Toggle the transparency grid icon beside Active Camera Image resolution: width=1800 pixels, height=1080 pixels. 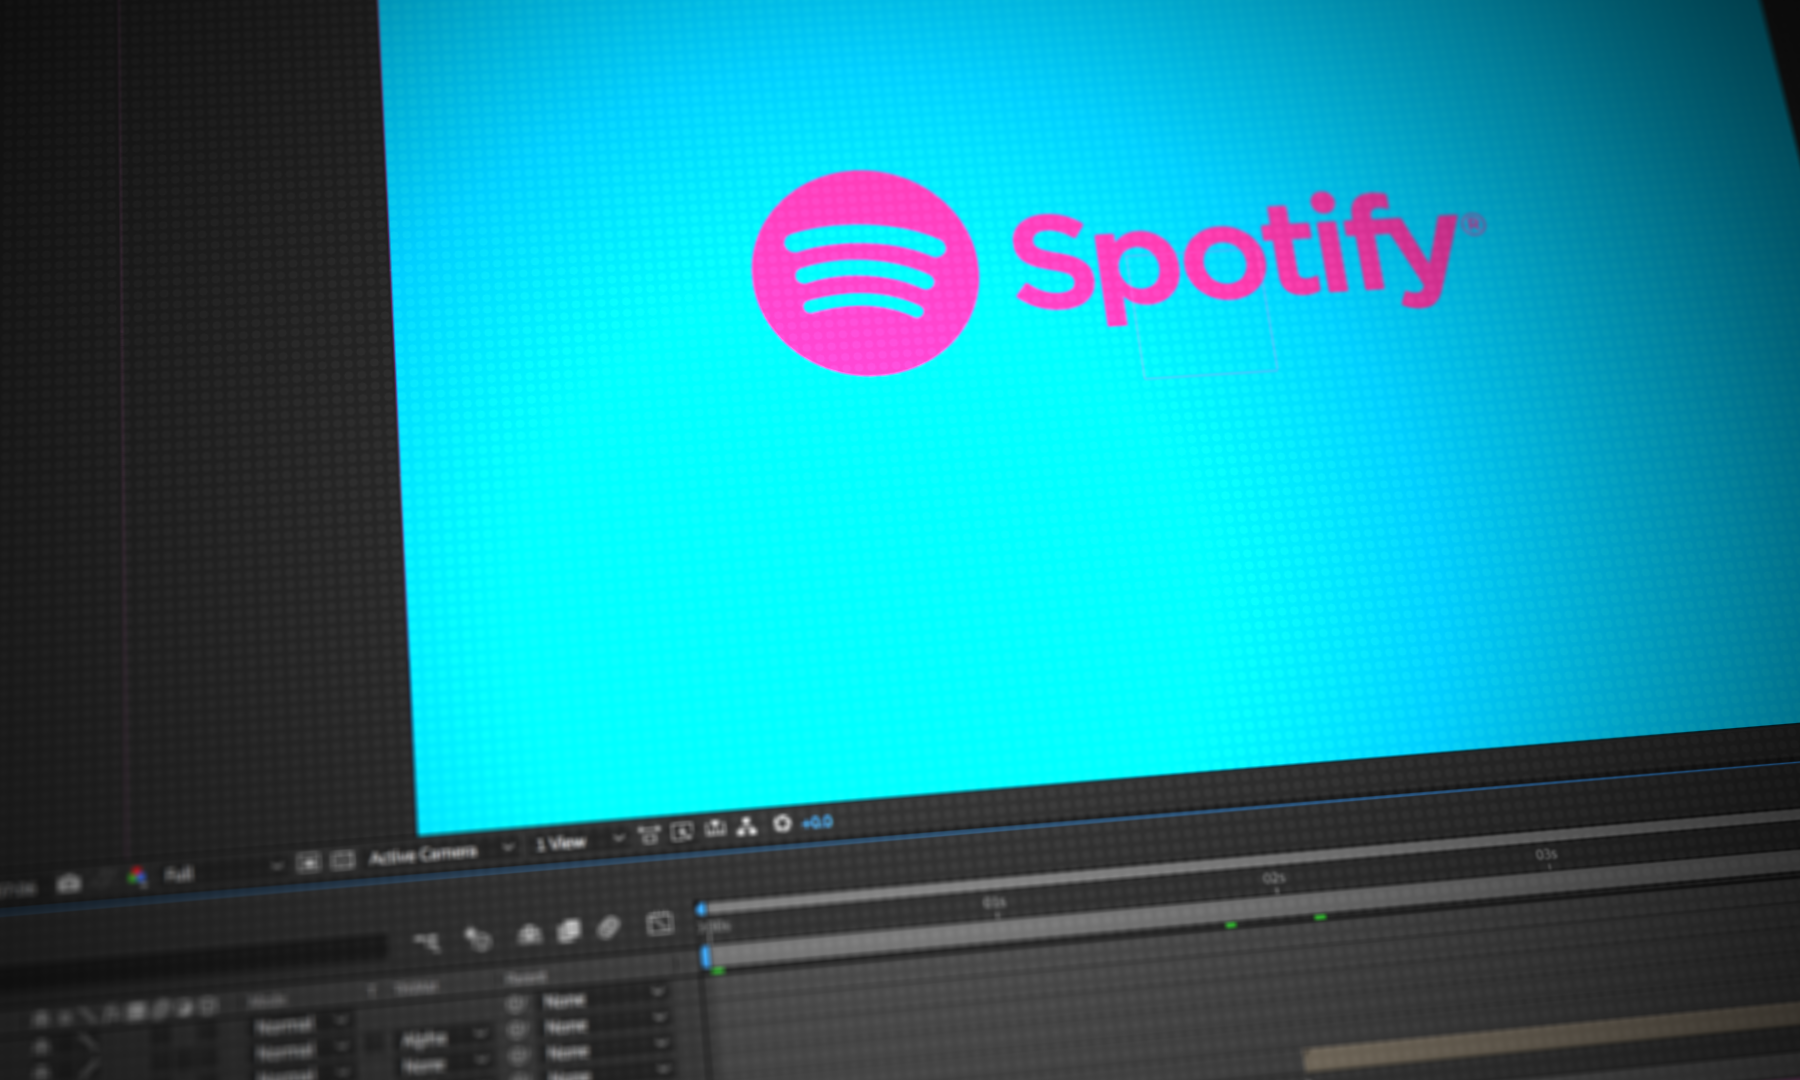[x=342, y=860]
